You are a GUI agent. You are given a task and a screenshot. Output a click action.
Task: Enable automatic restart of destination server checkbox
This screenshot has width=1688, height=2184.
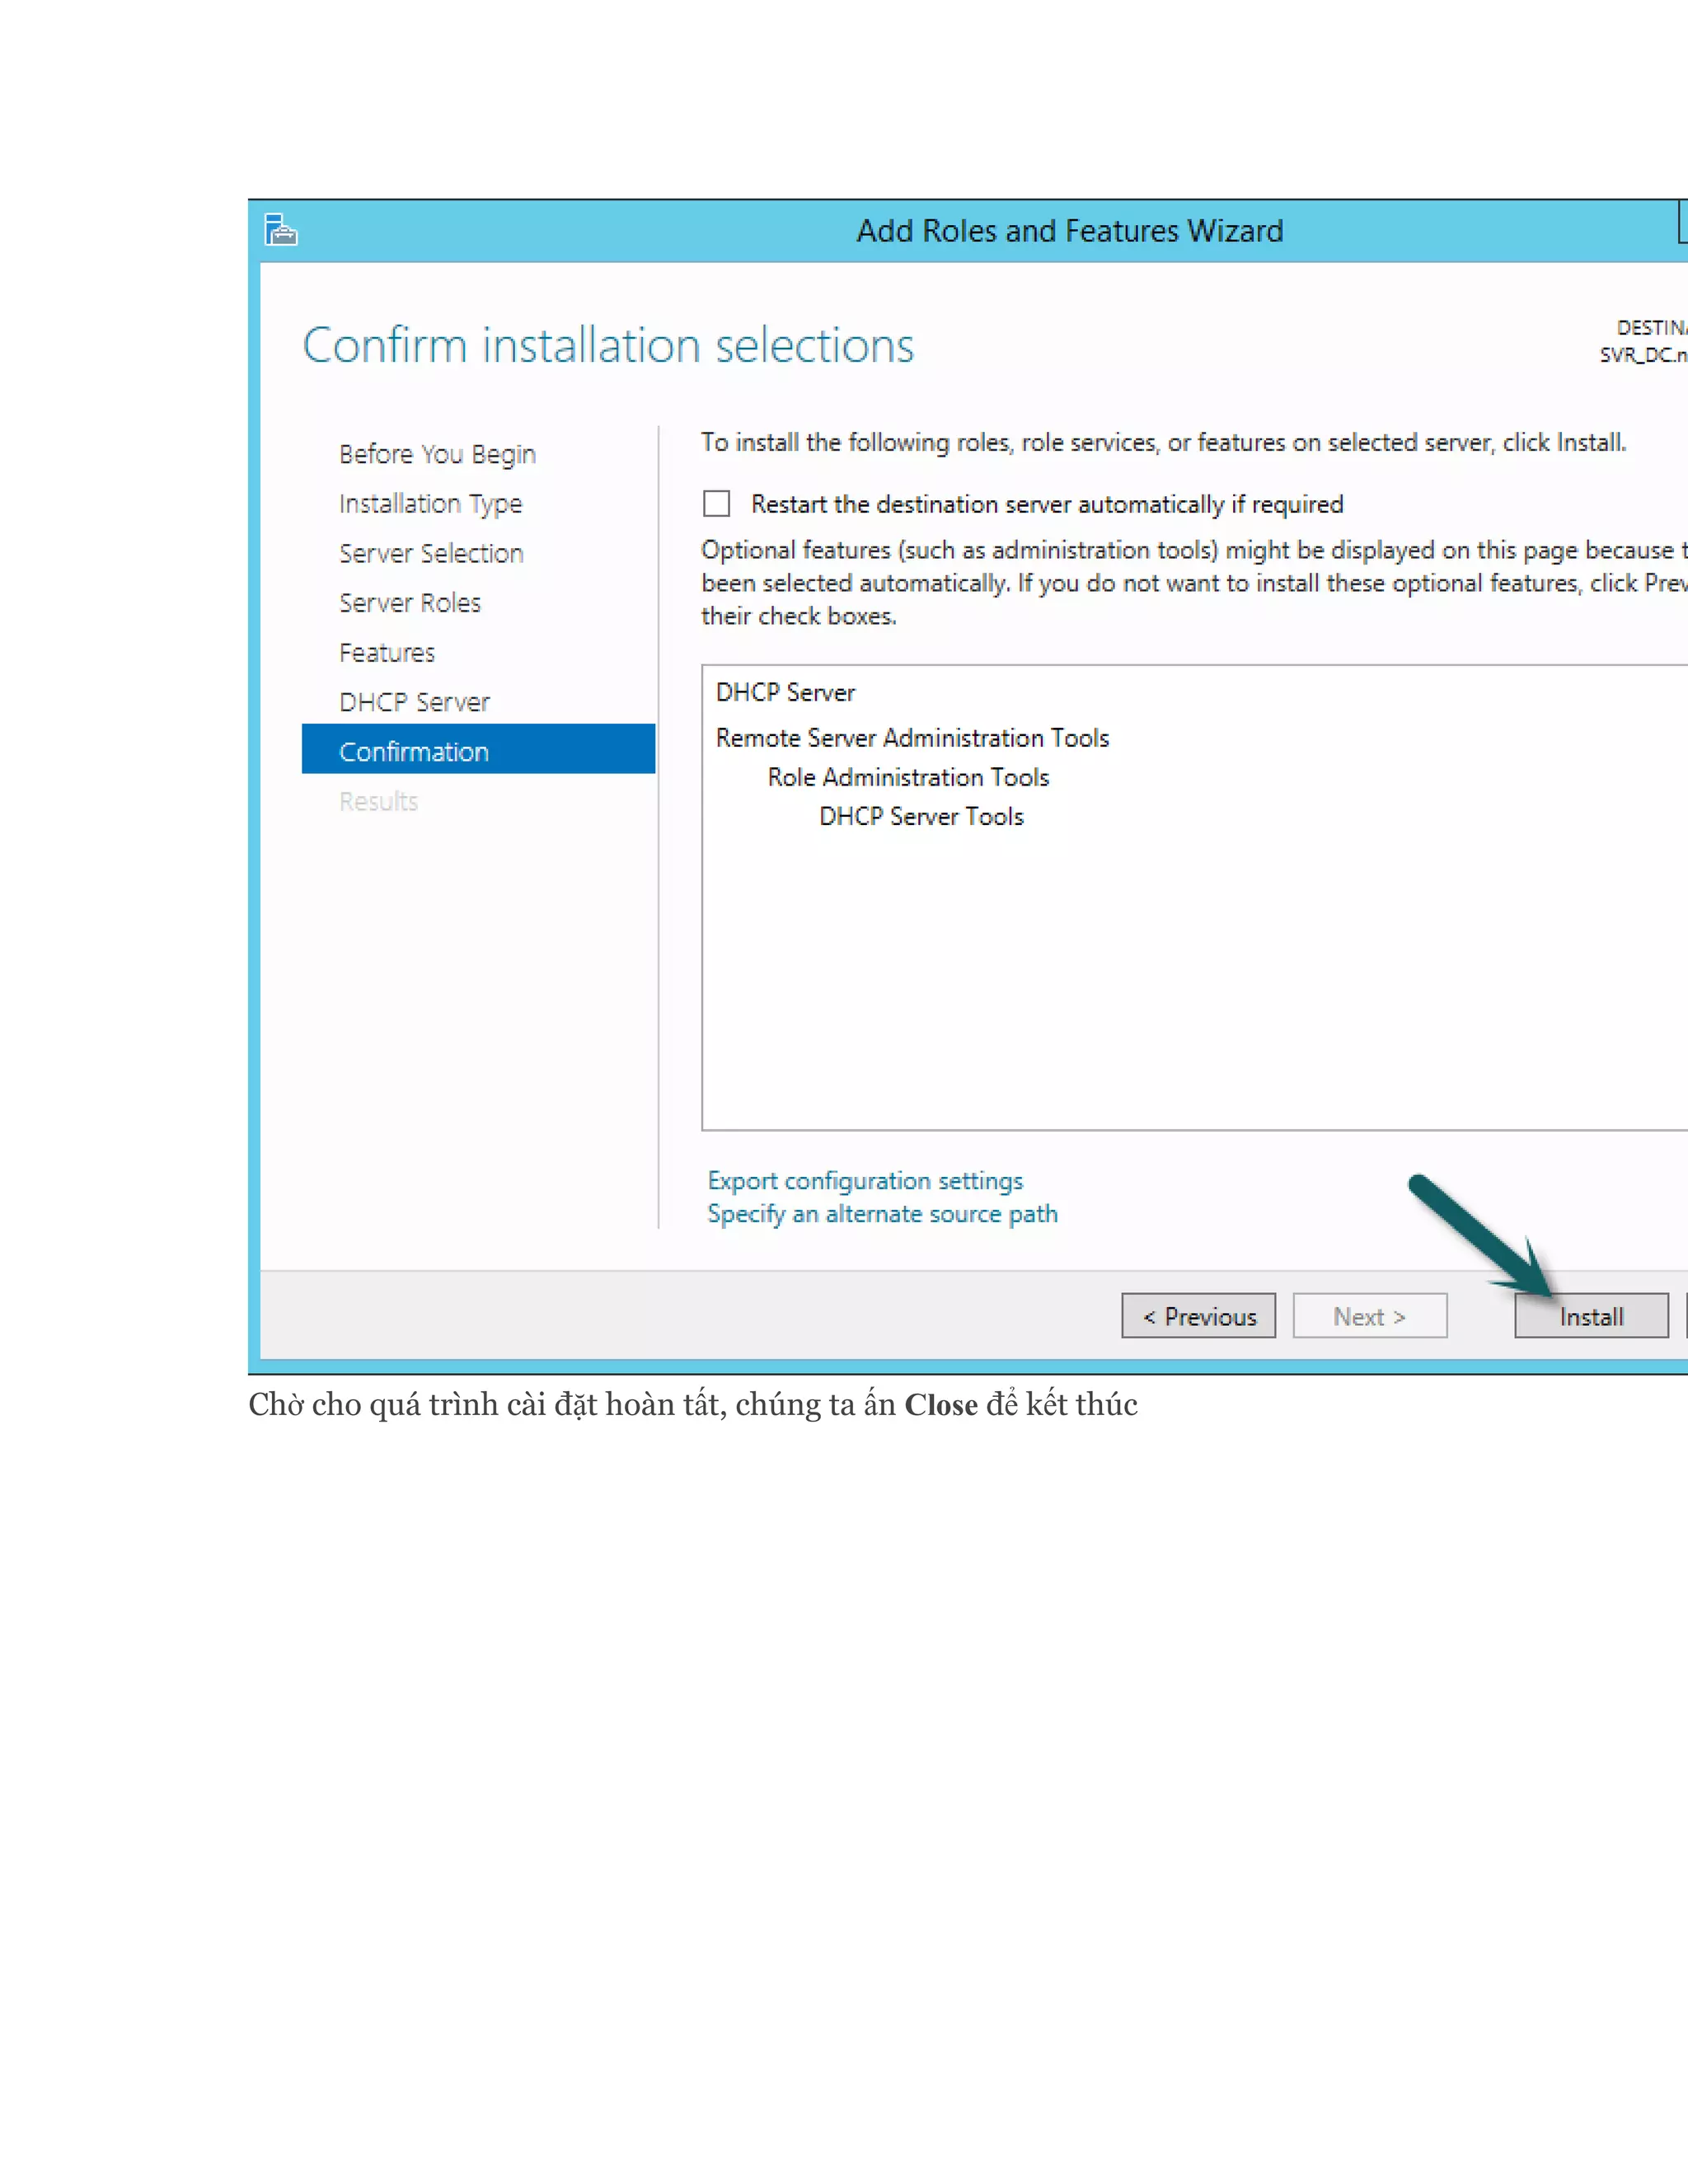[717, 504]
